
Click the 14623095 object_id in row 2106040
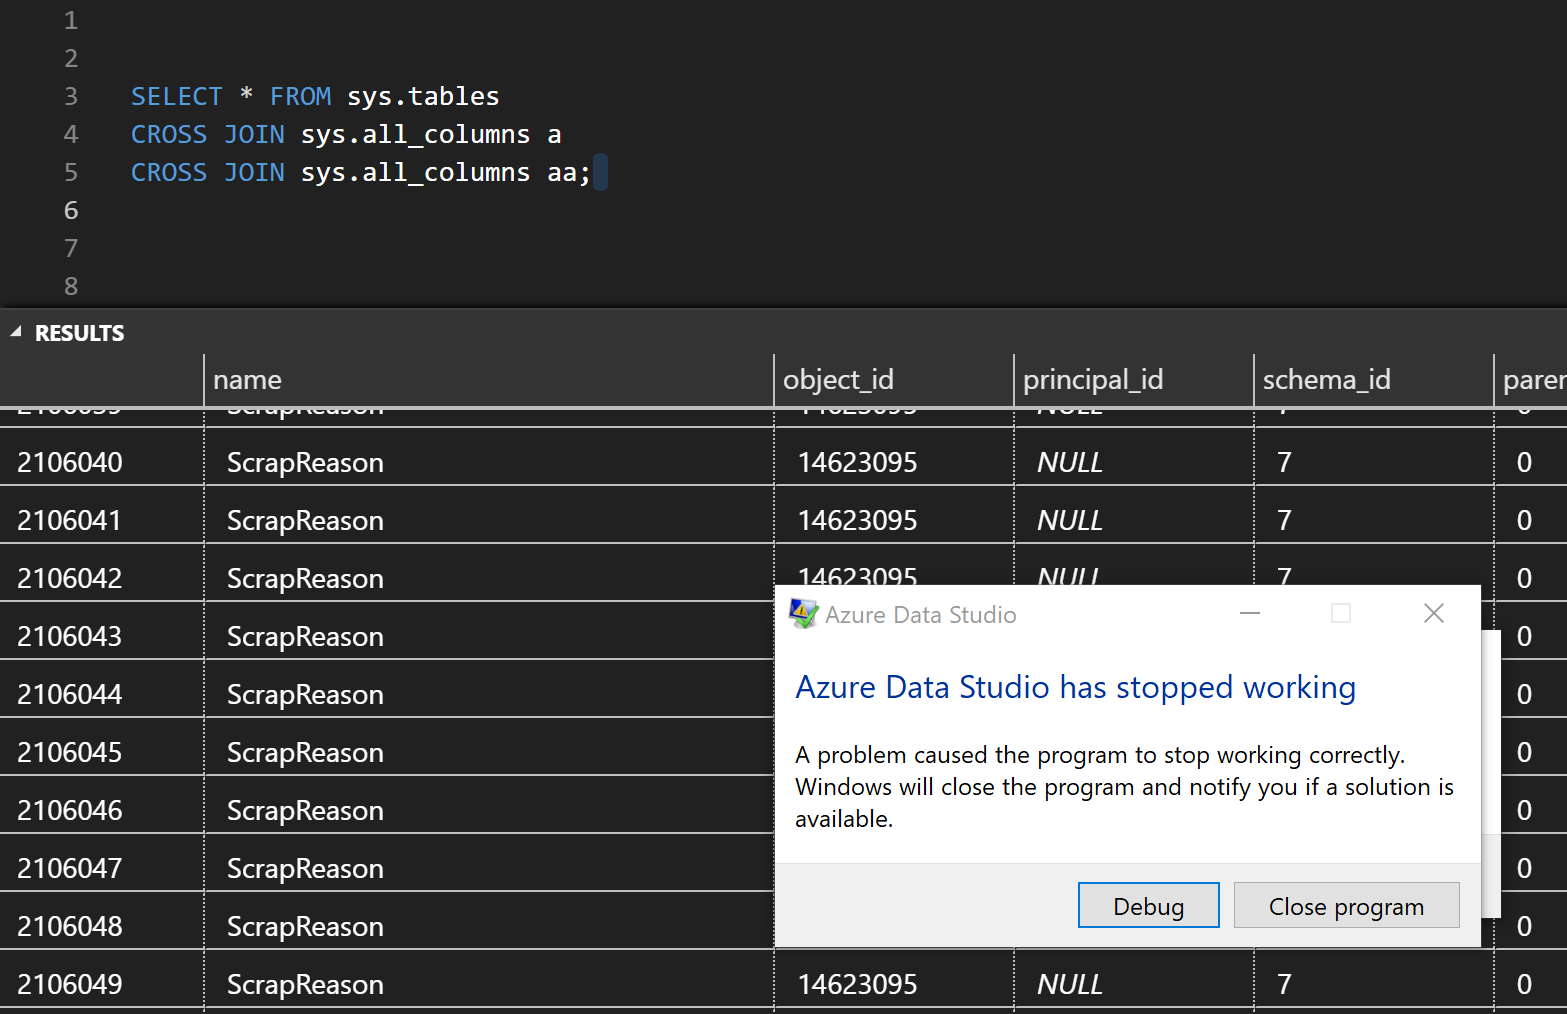(857, 462)
